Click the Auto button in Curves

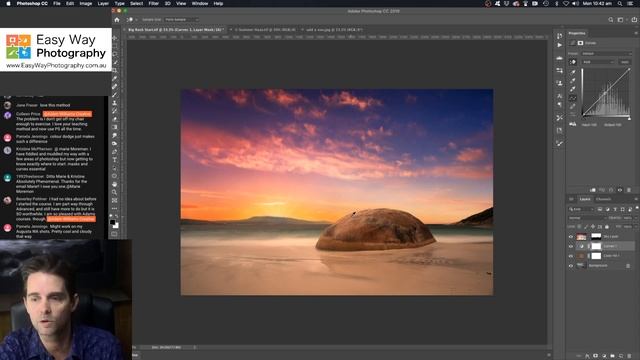[625, 62]
